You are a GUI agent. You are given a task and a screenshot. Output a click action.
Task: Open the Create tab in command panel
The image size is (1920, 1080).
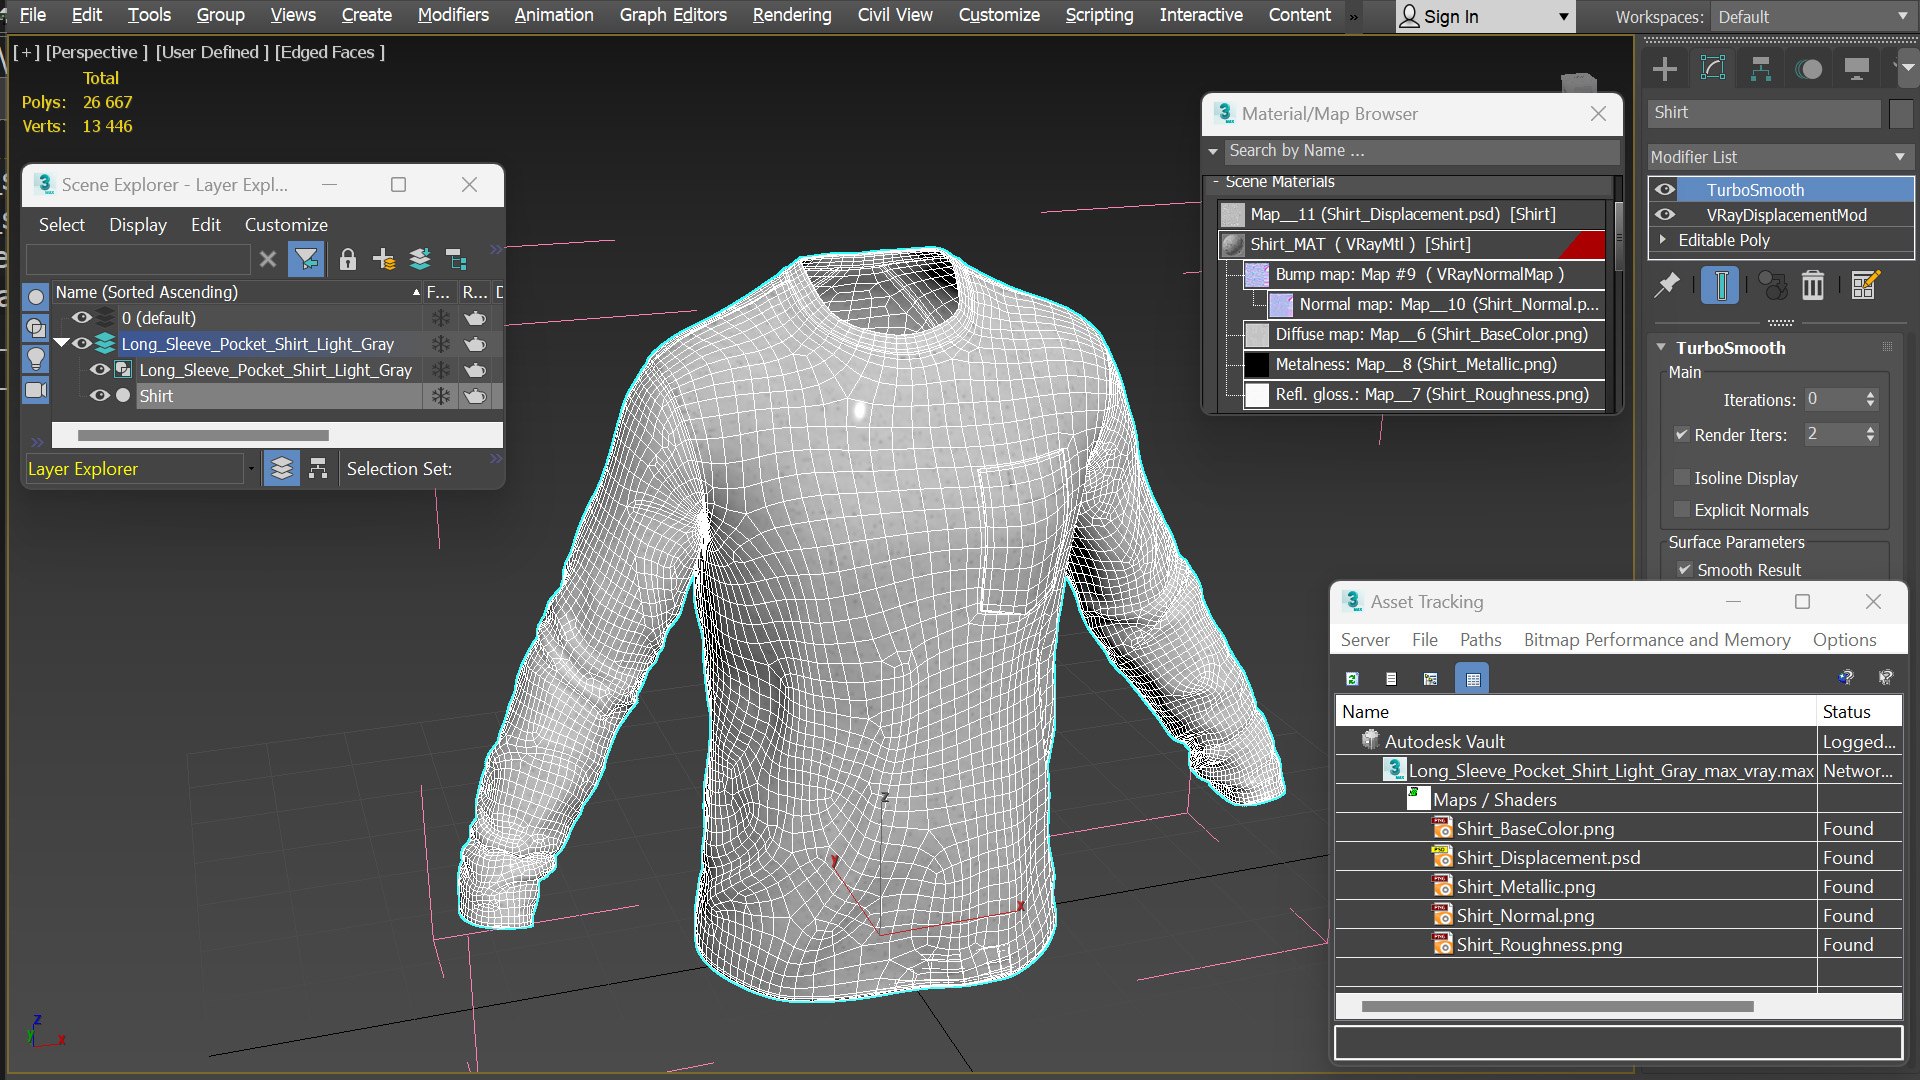(x=1665, y=69)
